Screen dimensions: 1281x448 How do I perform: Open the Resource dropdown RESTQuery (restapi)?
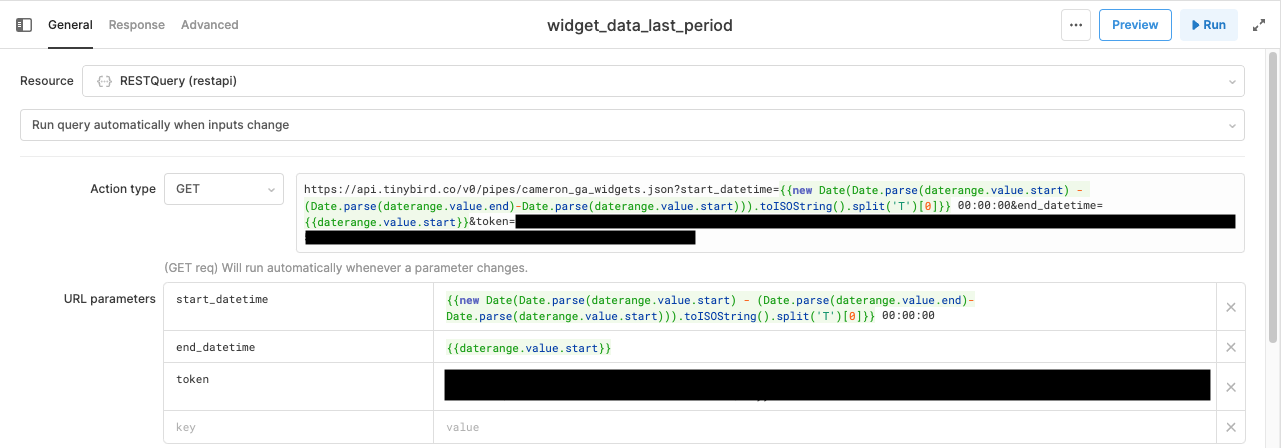click(663, 81)
